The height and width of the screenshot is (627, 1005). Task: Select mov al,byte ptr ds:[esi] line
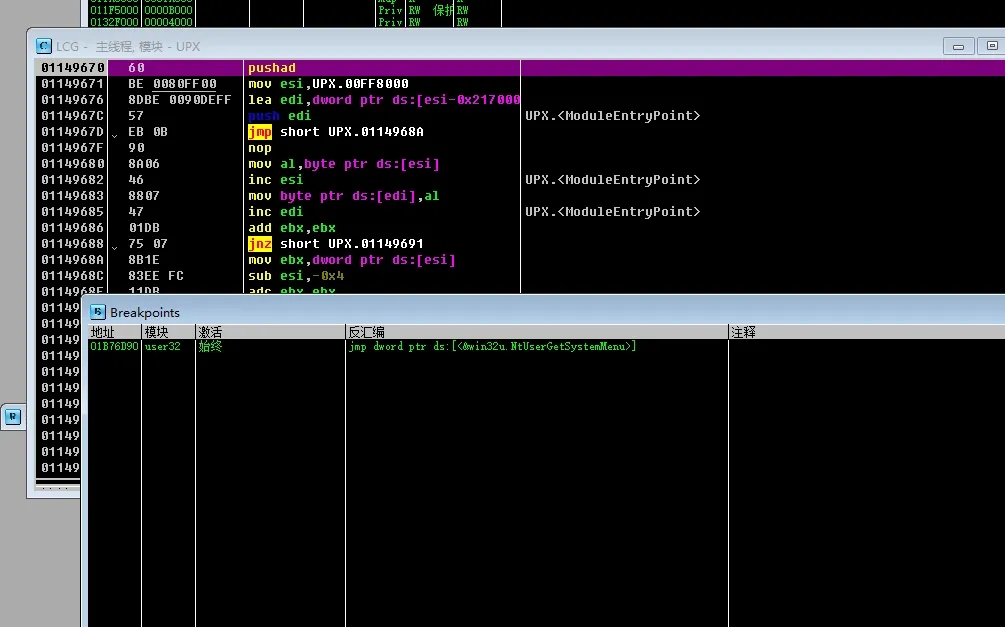[344, 163]
